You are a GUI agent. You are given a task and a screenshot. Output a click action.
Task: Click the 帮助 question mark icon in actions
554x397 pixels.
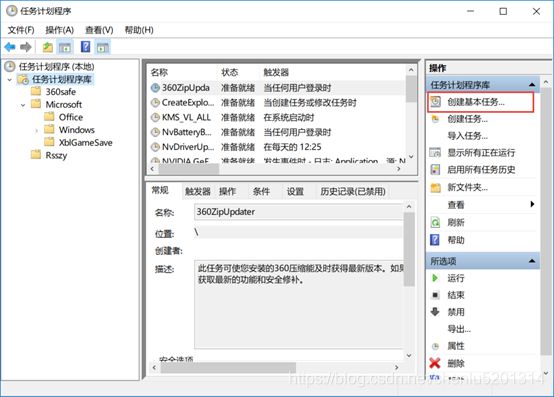pyautogui.click(x=435, y=240)
